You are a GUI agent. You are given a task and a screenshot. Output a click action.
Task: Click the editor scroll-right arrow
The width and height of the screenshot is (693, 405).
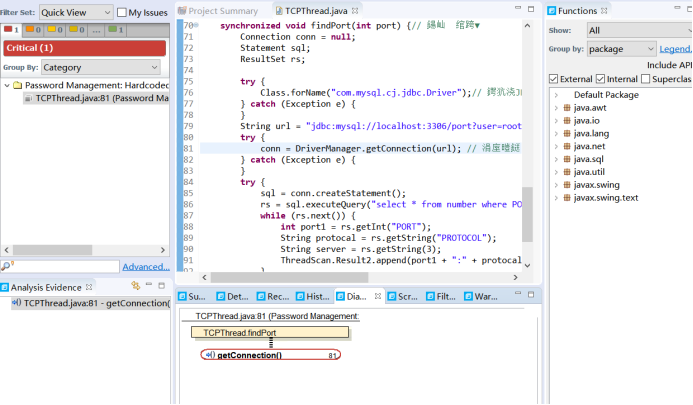[x=515, y=277]
